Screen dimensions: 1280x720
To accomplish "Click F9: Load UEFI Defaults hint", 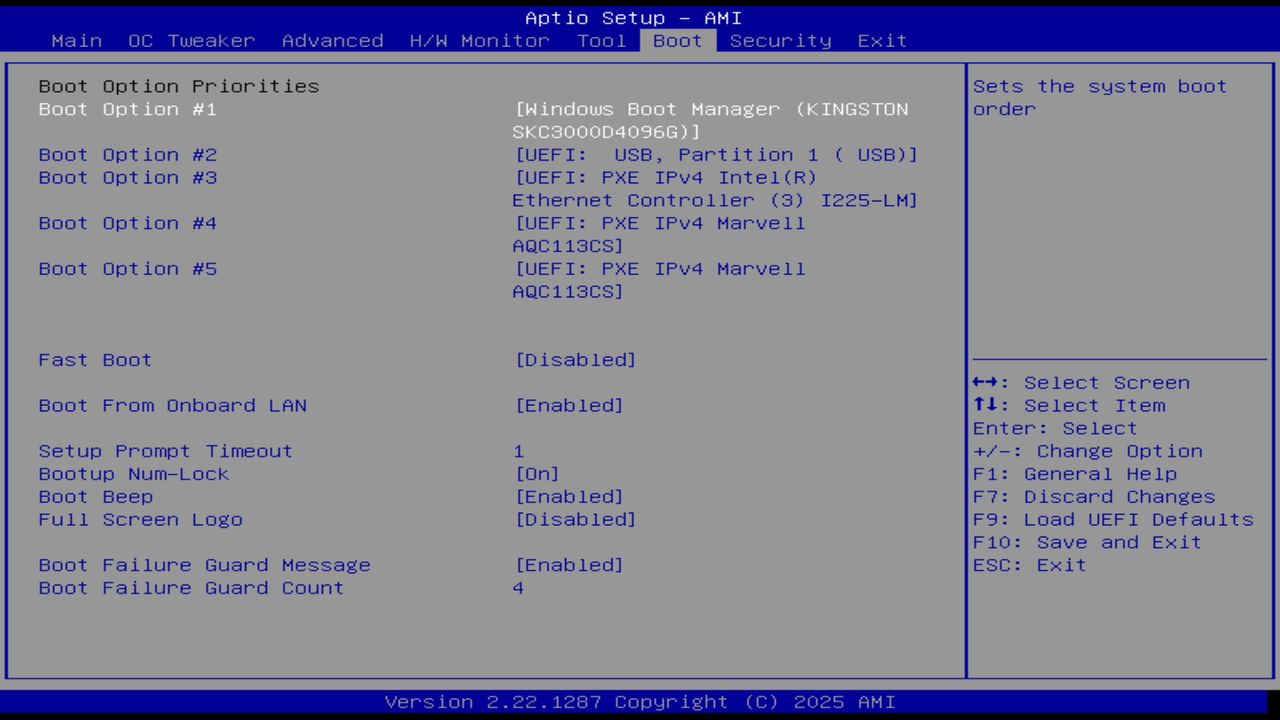I will (1113, 520).
